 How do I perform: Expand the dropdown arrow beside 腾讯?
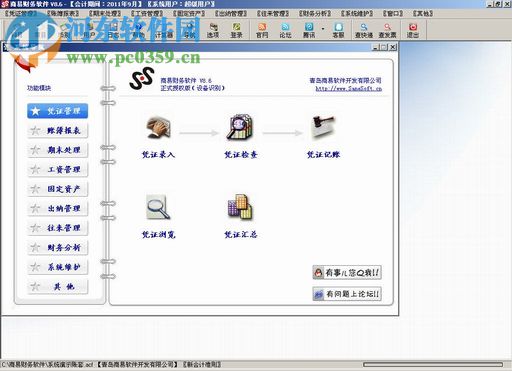point(323,29)
